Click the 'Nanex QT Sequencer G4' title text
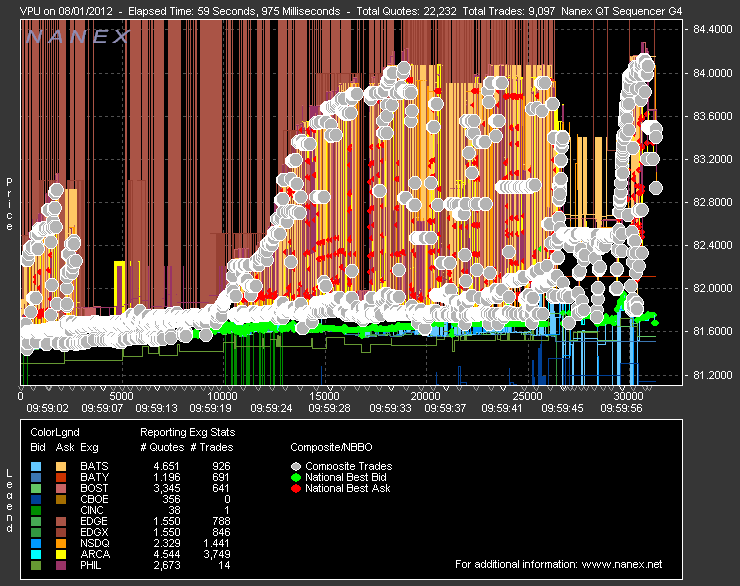Image resolution: width=740 pixels, height=586 pixels. click(622, 11)
